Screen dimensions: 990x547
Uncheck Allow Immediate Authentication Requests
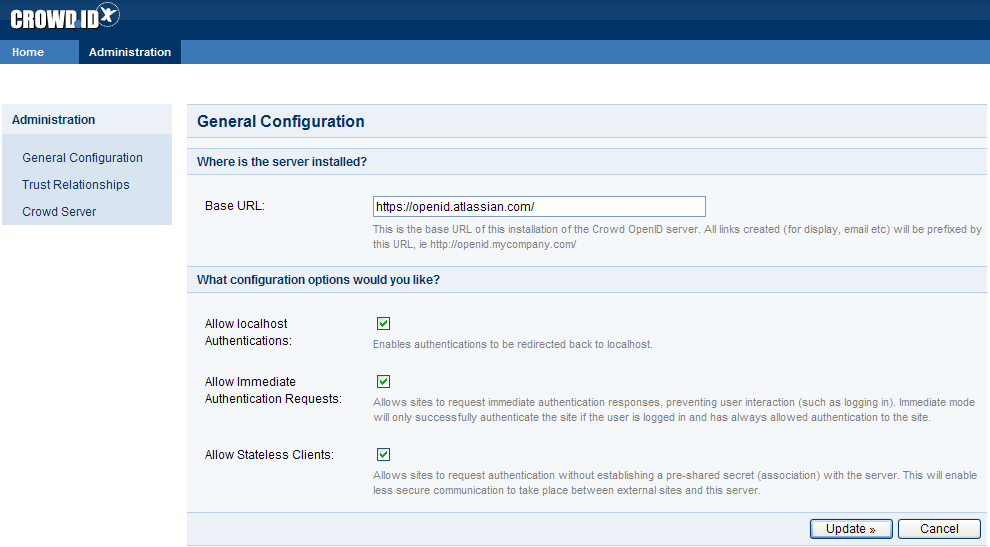click(383, 382)
